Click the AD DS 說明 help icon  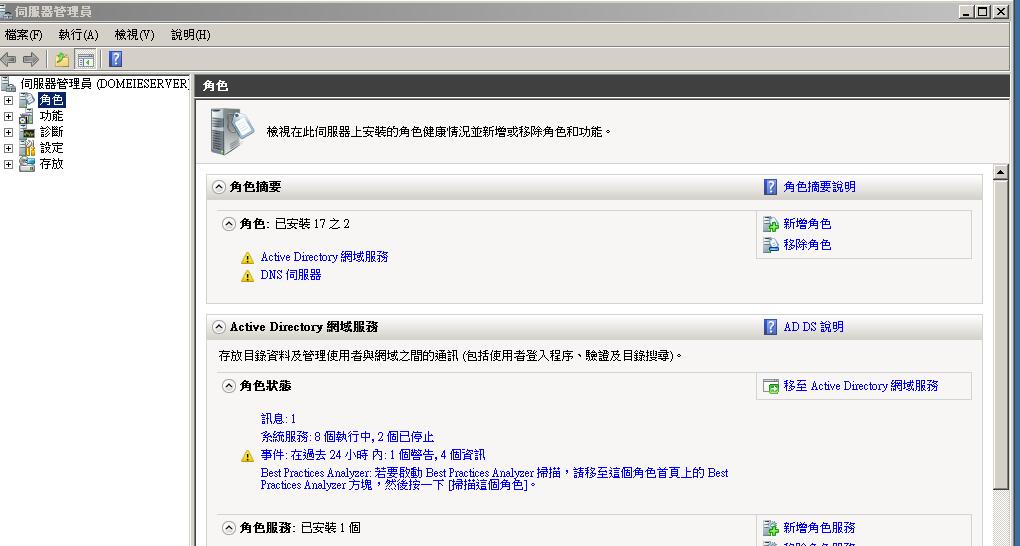pyautogui.click(x=770, y=327)
